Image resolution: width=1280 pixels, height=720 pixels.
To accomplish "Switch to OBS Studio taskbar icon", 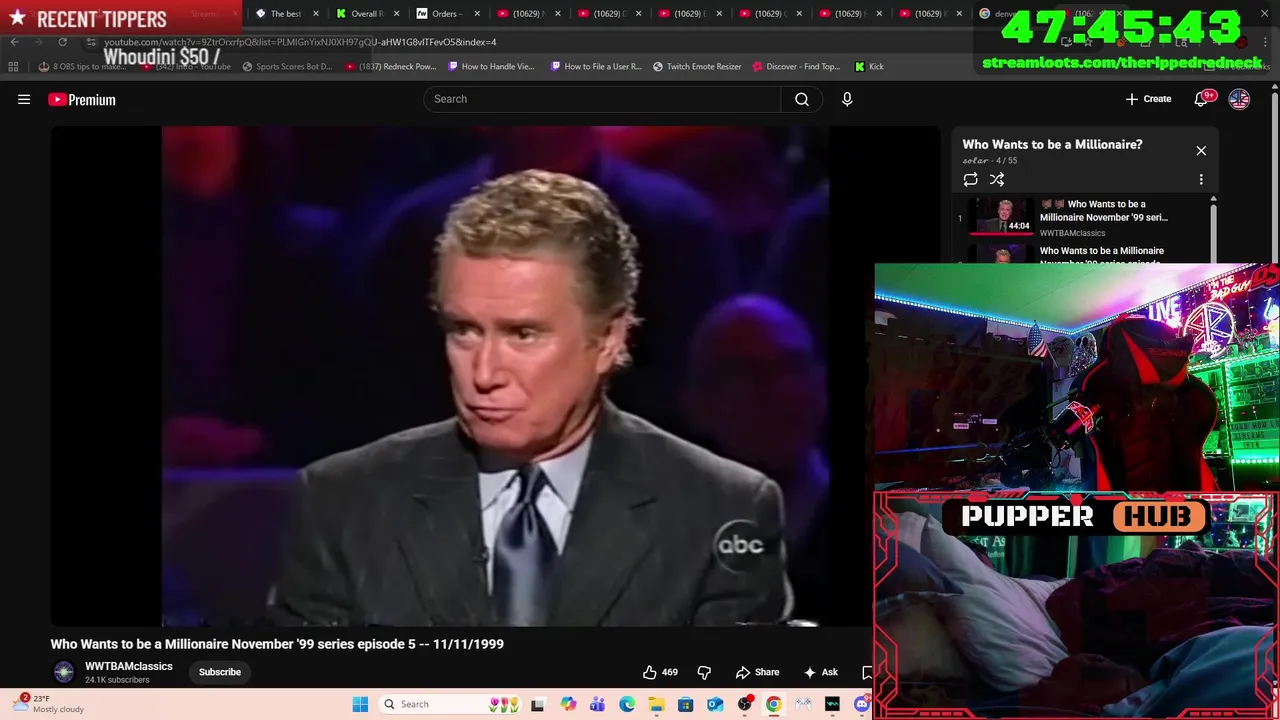I will click(x=744, y=704).
